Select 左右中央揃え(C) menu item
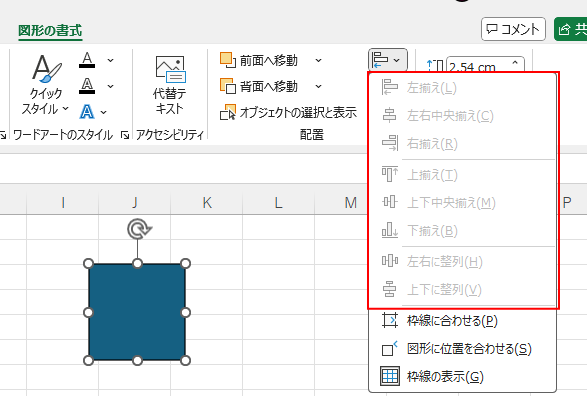587x396 pixels. coord(462,116)
